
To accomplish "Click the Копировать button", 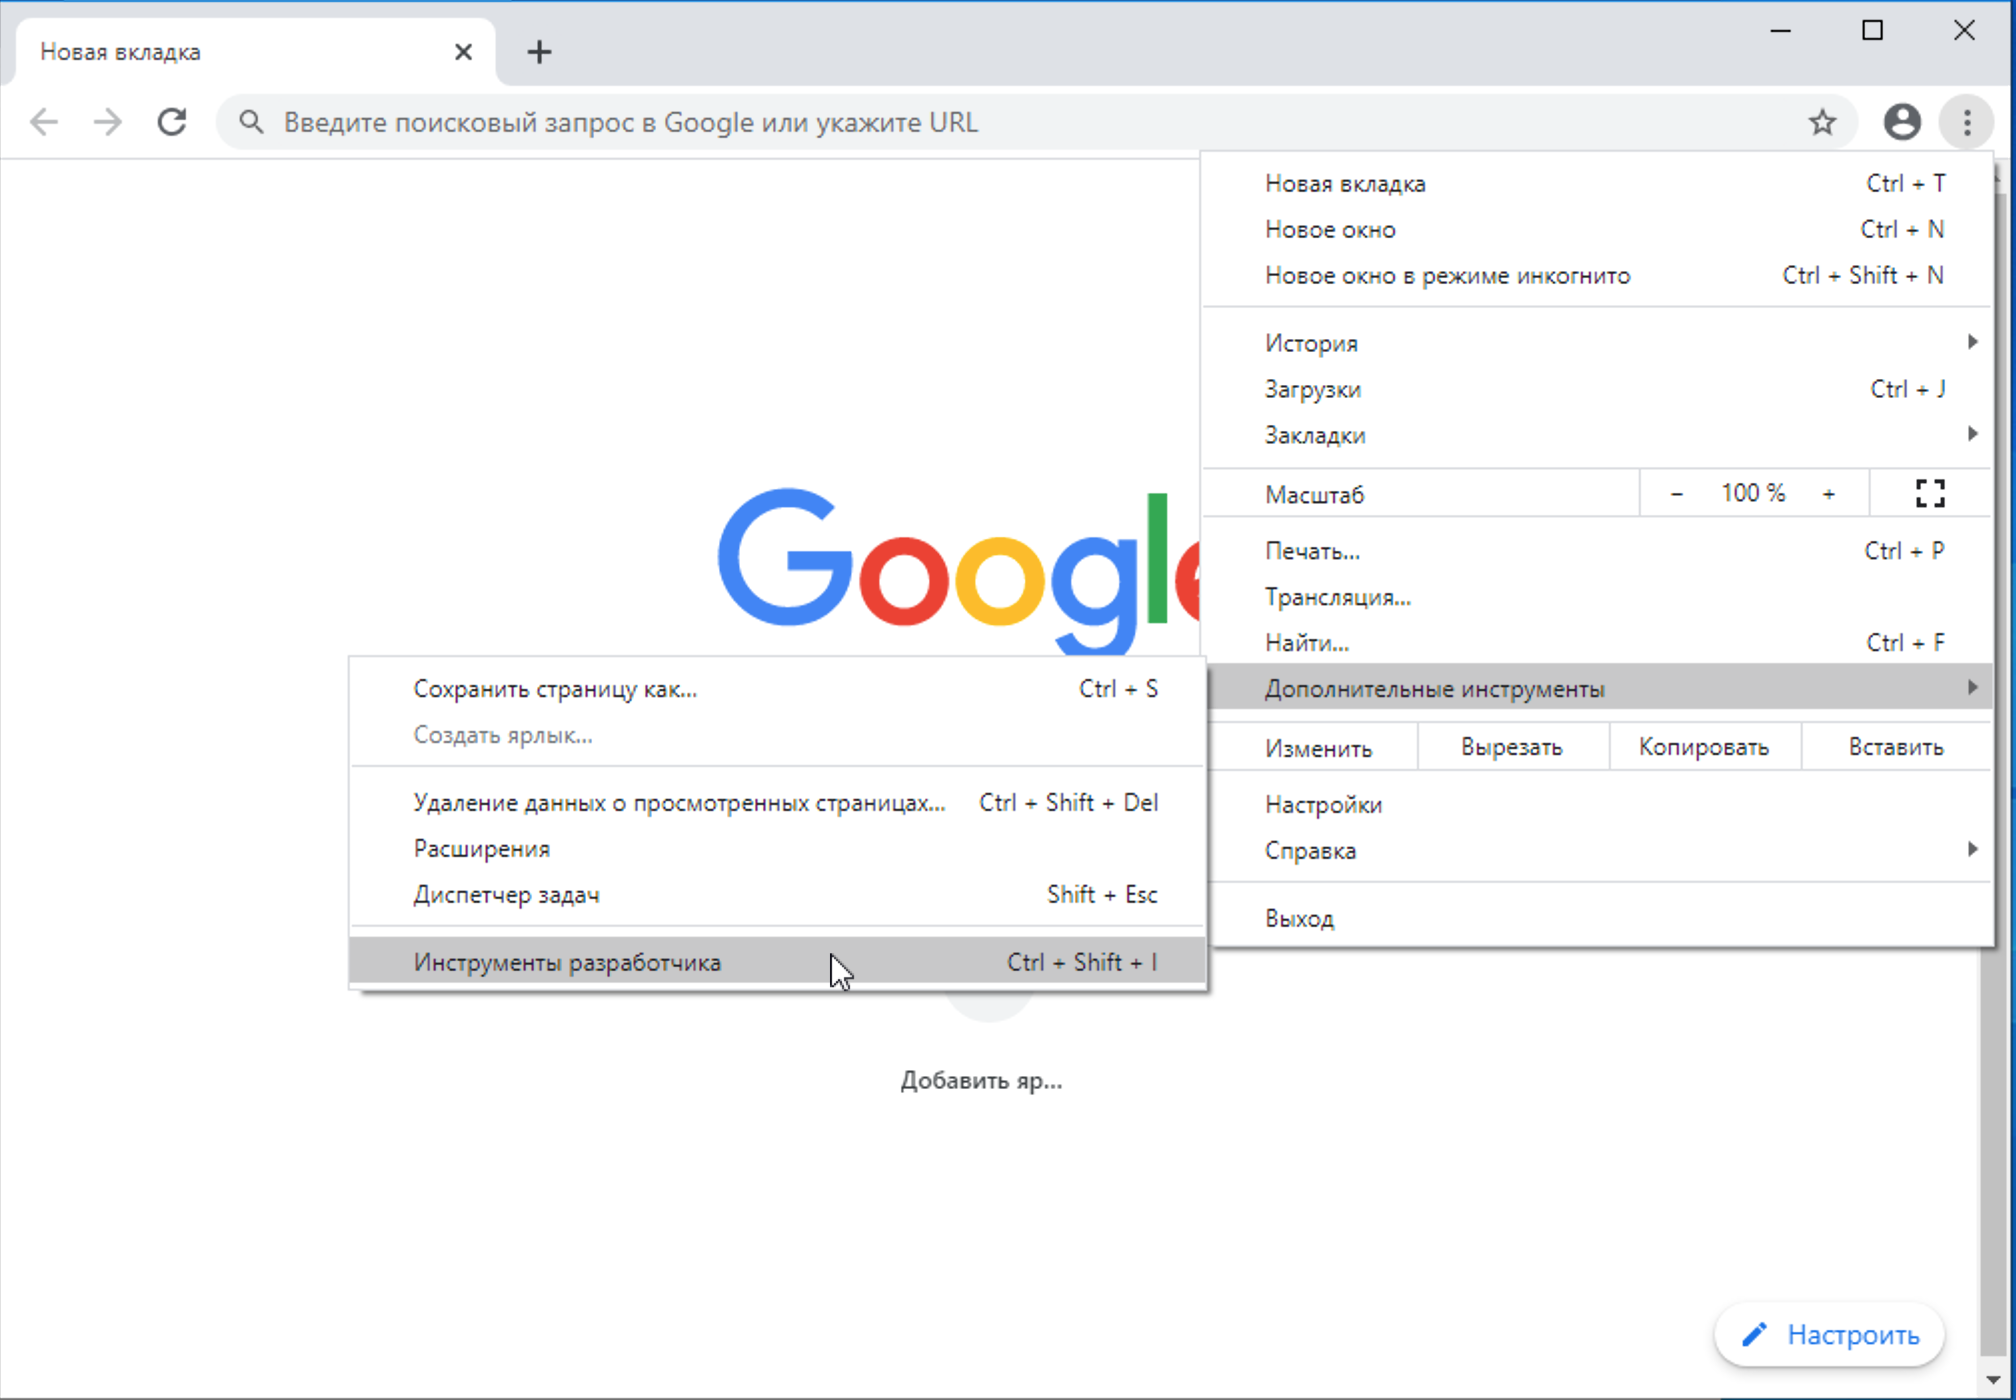I will [x=1704, y=748].
